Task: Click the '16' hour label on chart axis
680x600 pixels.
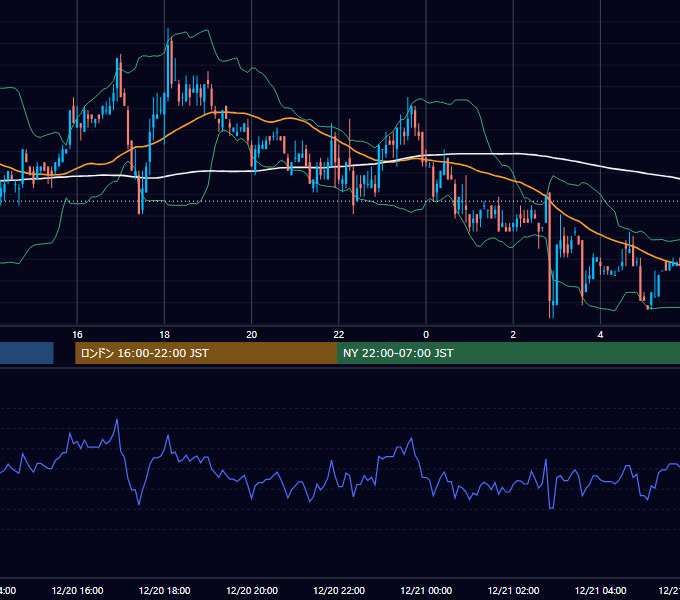Action: click(77, 335)
